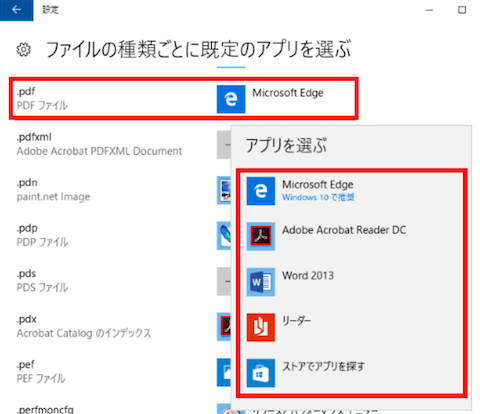Screen dimensions: 480x414
Task: Select the red リーダー app icon
Action: (x=261, y=327)
